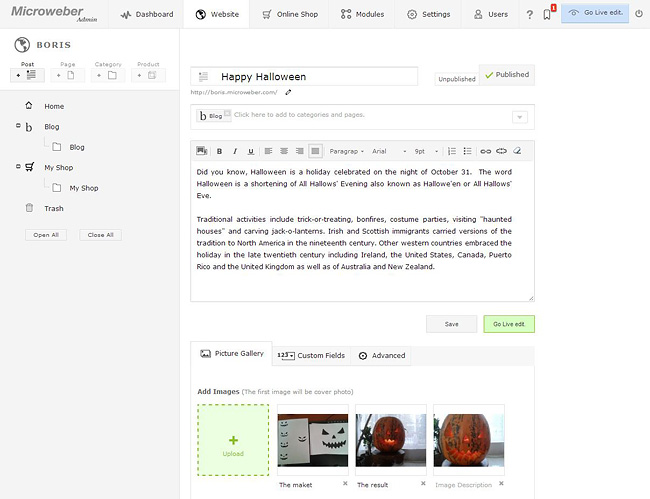The height and width of the screenshot is (499, 650).
Task: Select the My Shop page in tree
Action: tap(58, 167)
